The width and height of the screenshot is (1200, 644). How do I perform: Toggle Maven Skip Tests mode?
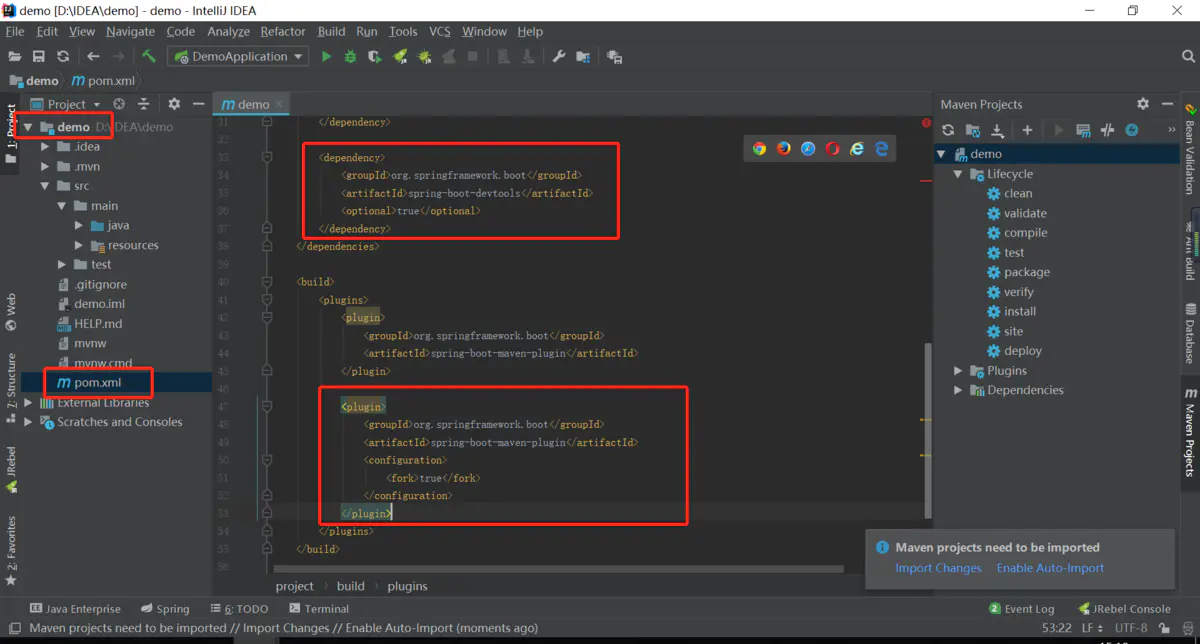1132,130
